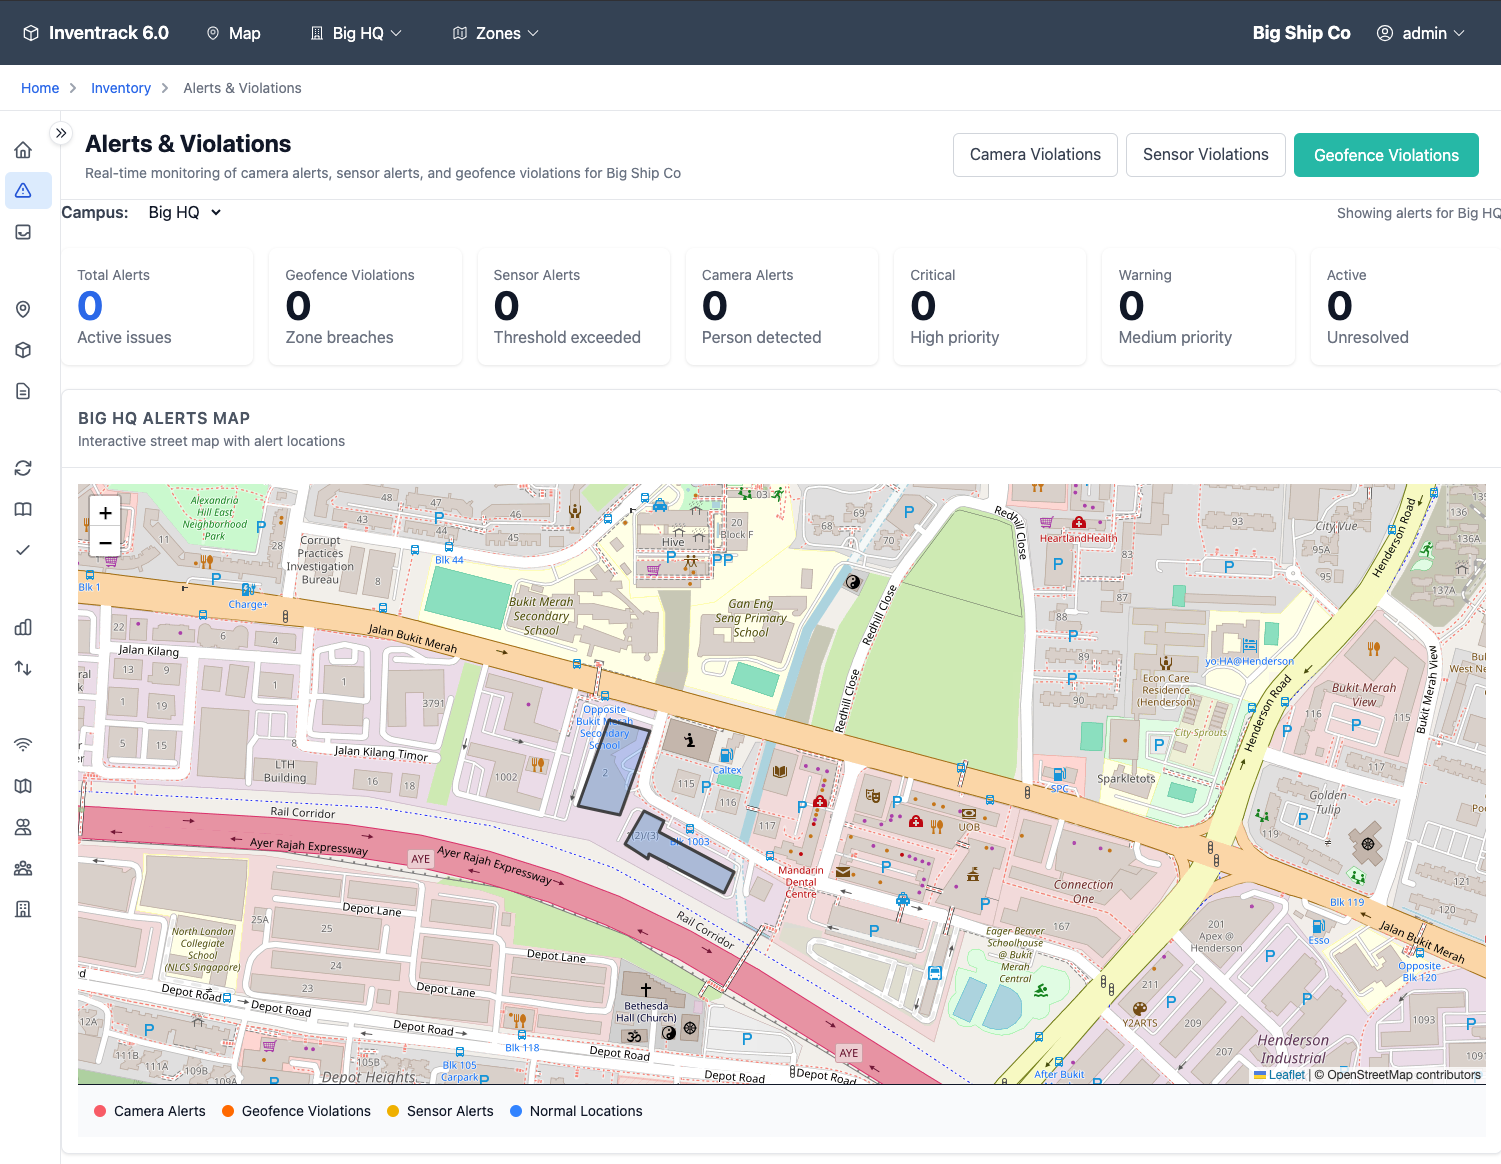Open the Zones dropdown in the top bar
Screen dimensions: 1501x1164
[495, 32]
